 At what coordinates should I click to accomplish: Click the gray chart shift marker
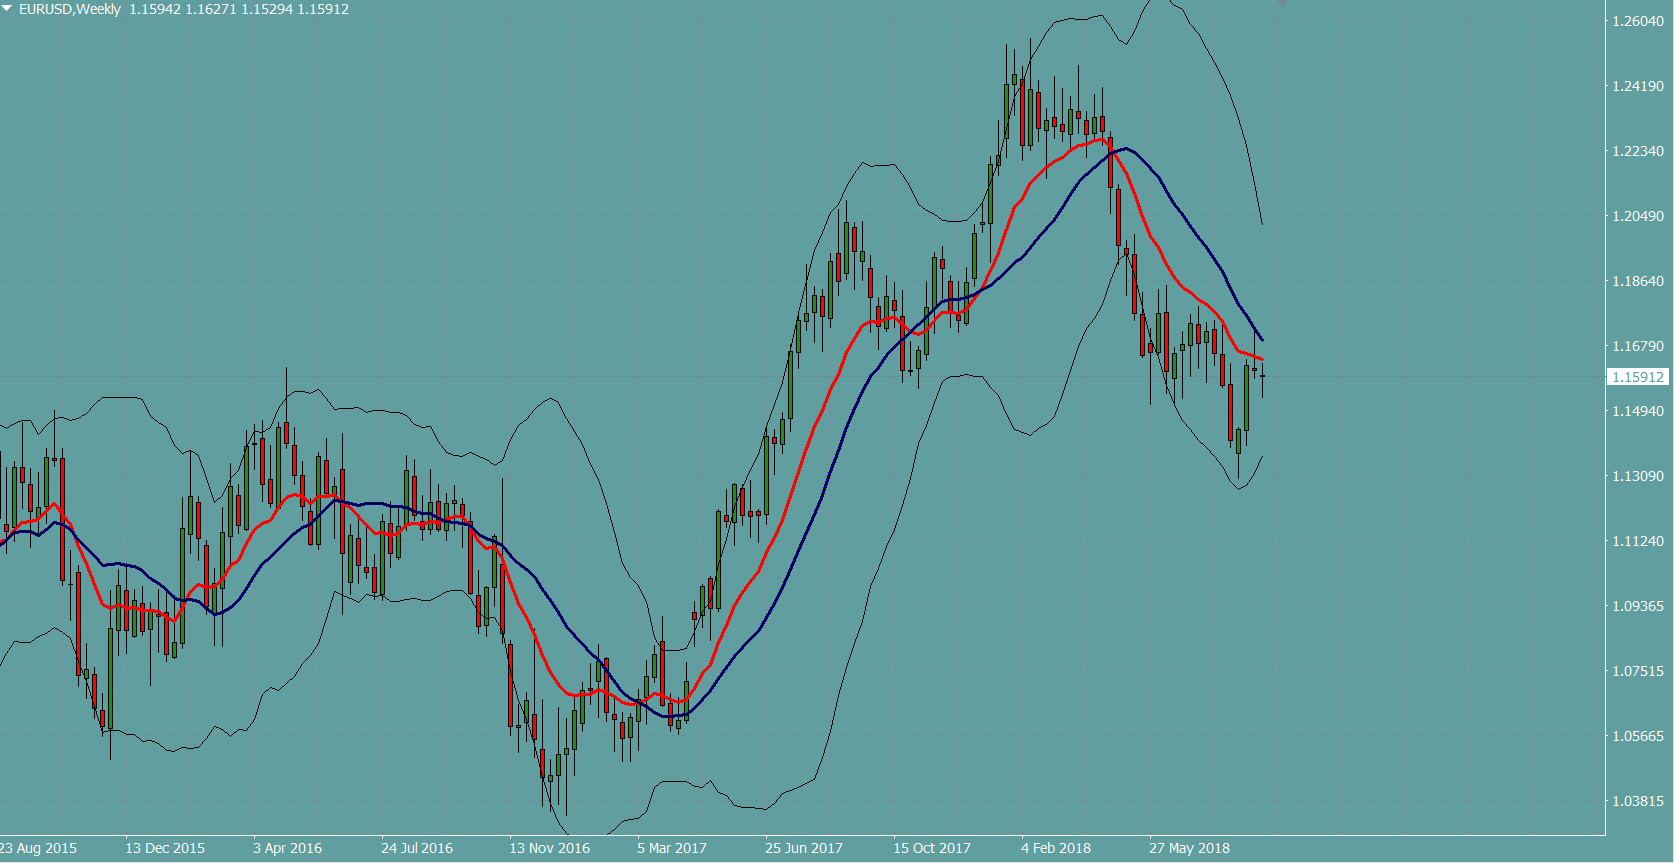pyautogui.click(x=1282, y=3)
